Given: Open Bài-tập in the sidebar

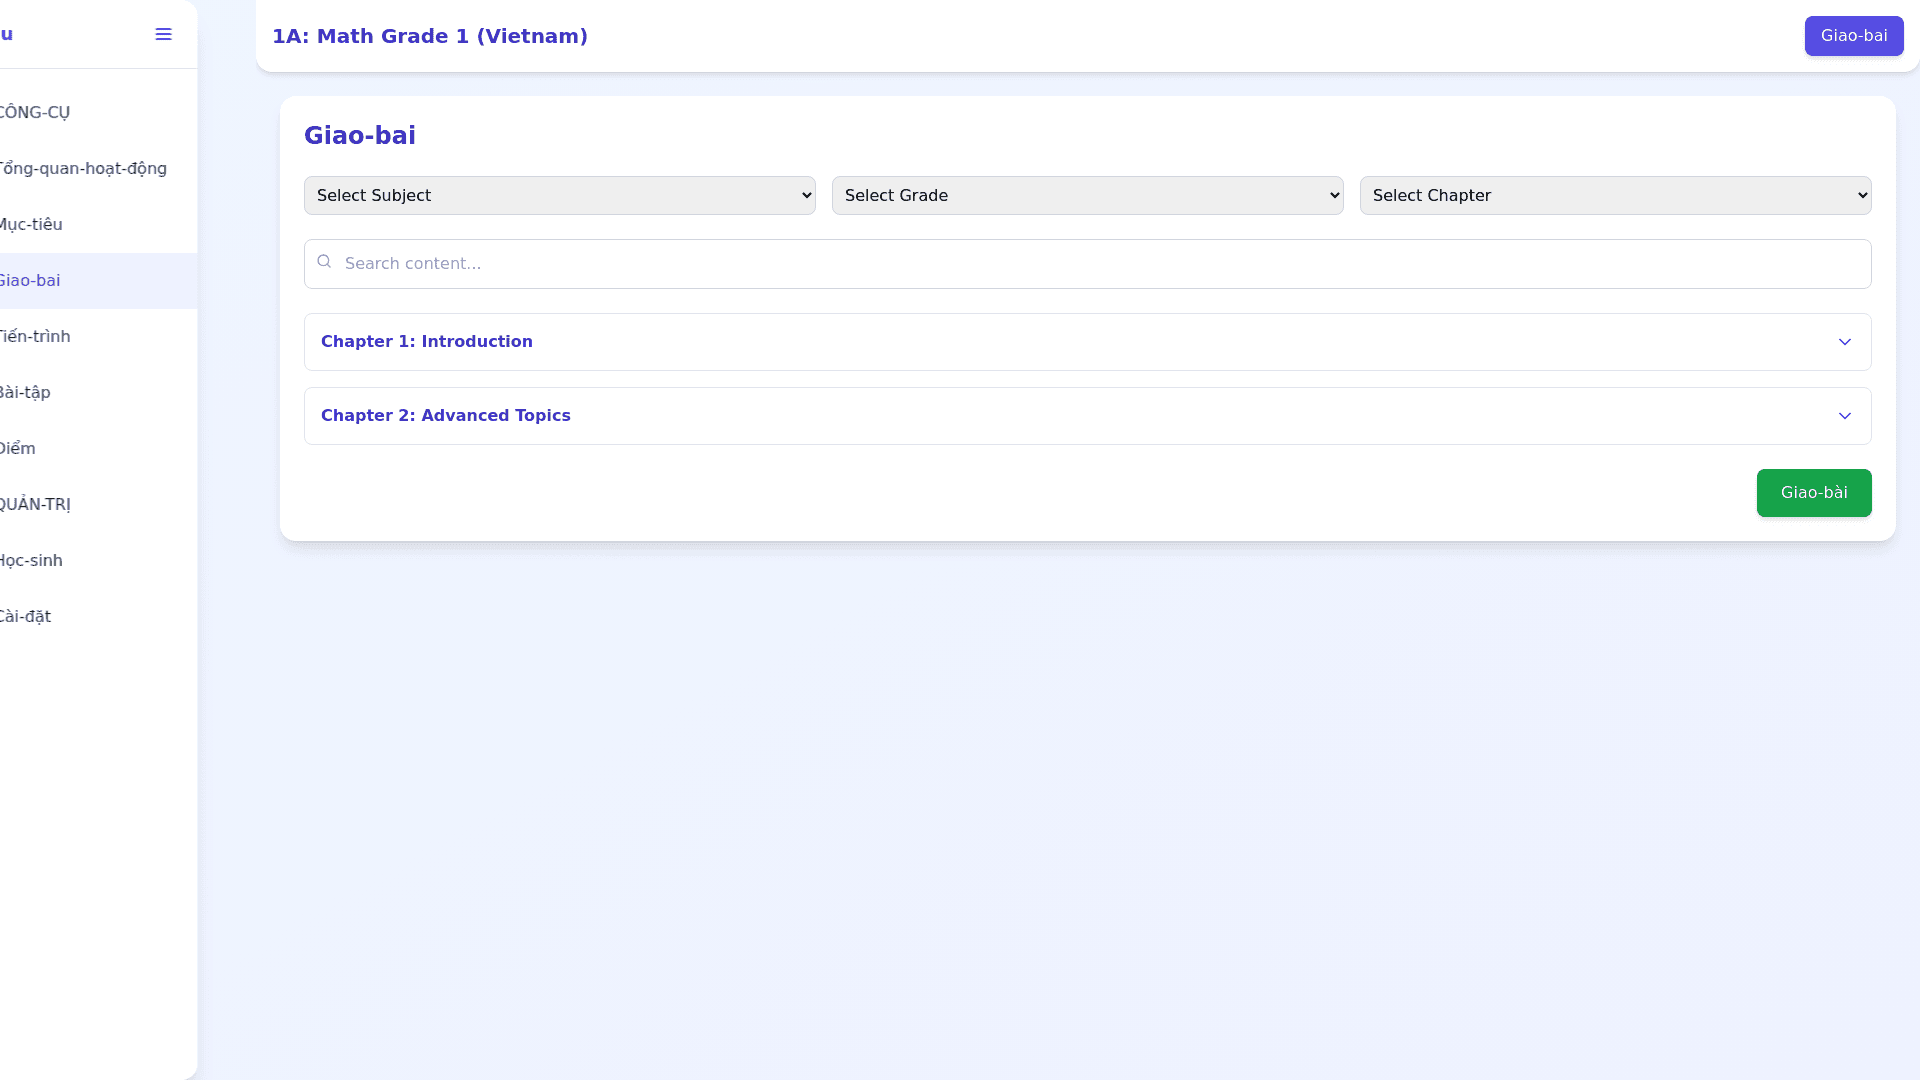Looking at the screenshot, I should [25, 393].
